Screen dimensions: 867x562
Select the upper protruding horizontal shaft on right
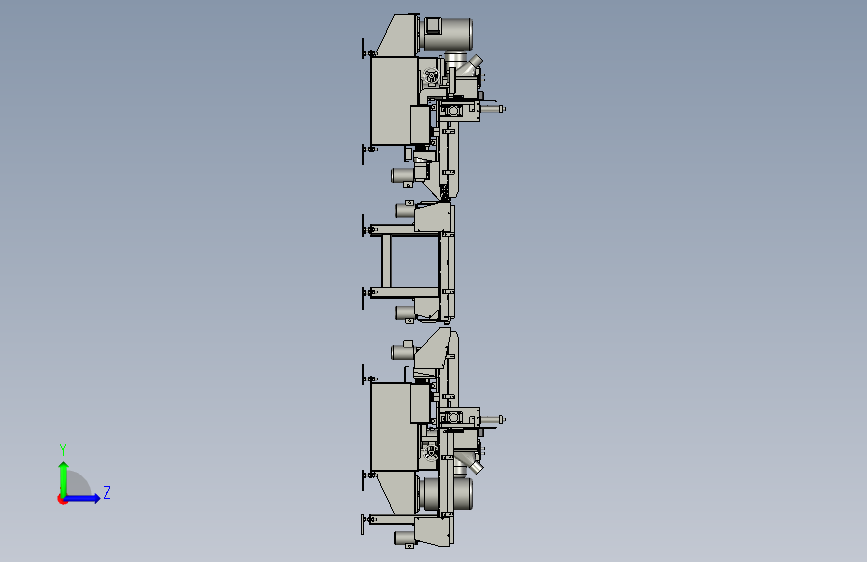pos(492,109)
